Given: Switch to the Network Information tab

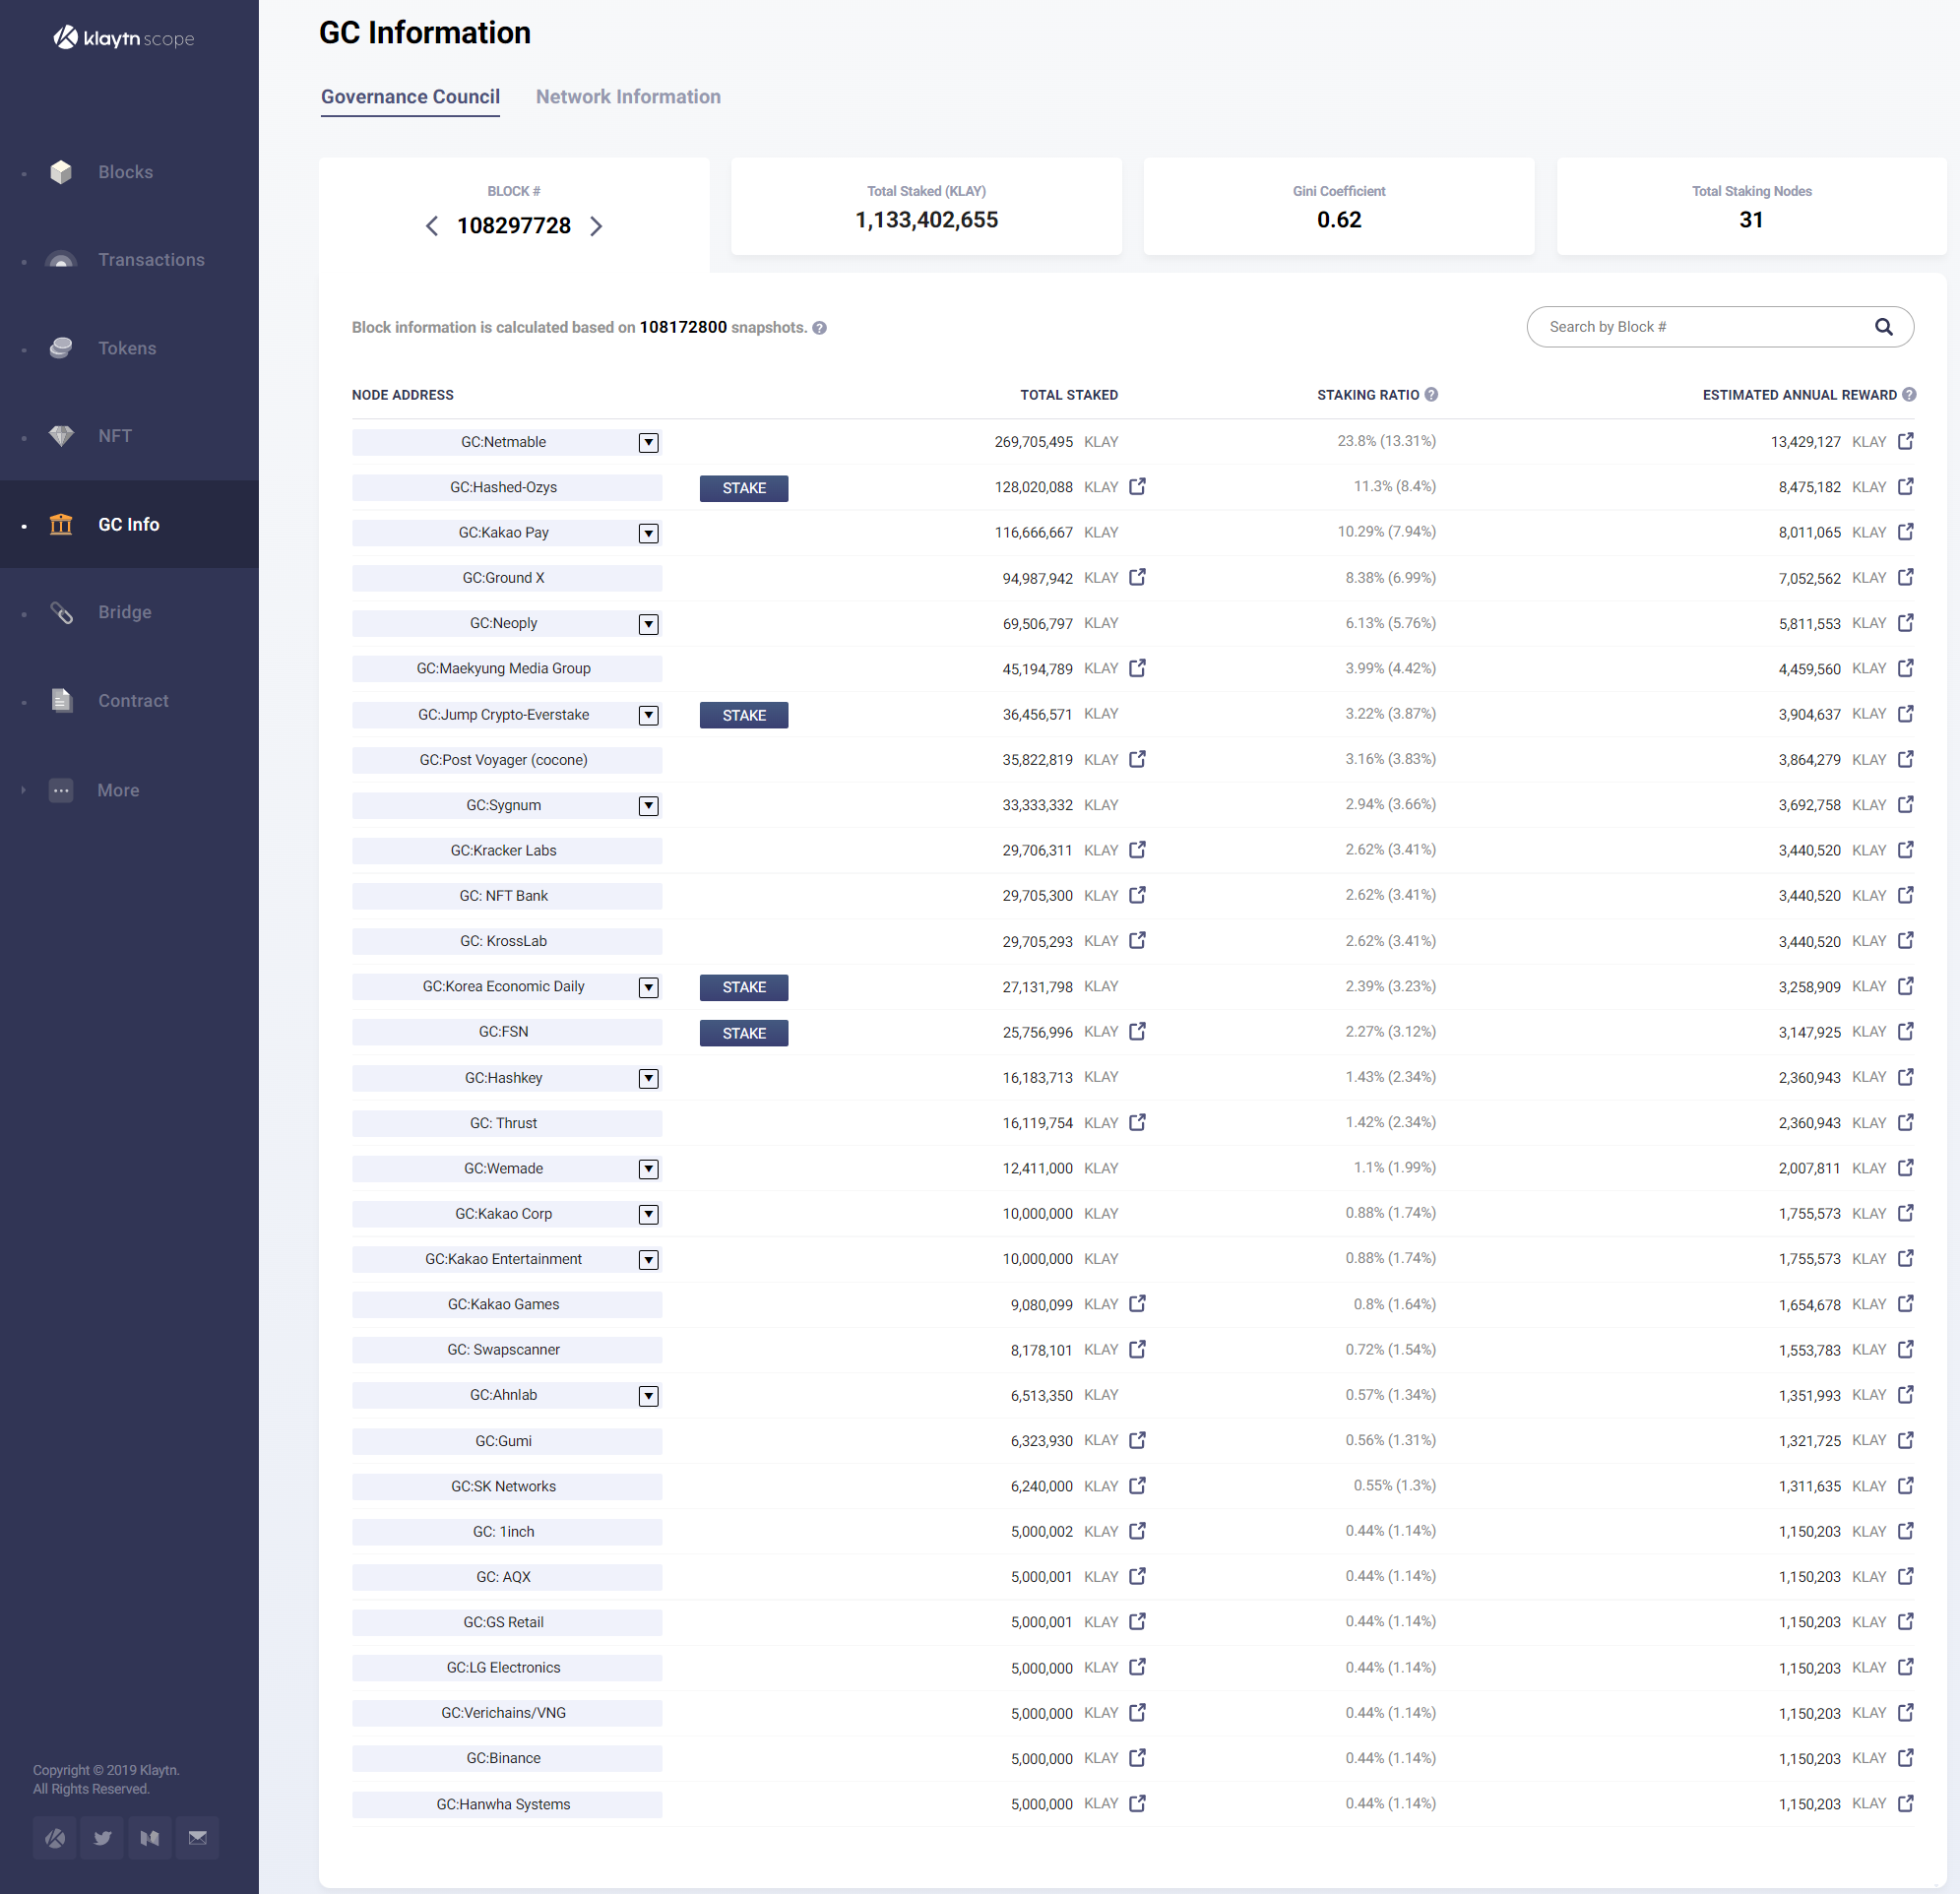Looking at the screenshot, I should pyautogui.click(x=627, y=97).
